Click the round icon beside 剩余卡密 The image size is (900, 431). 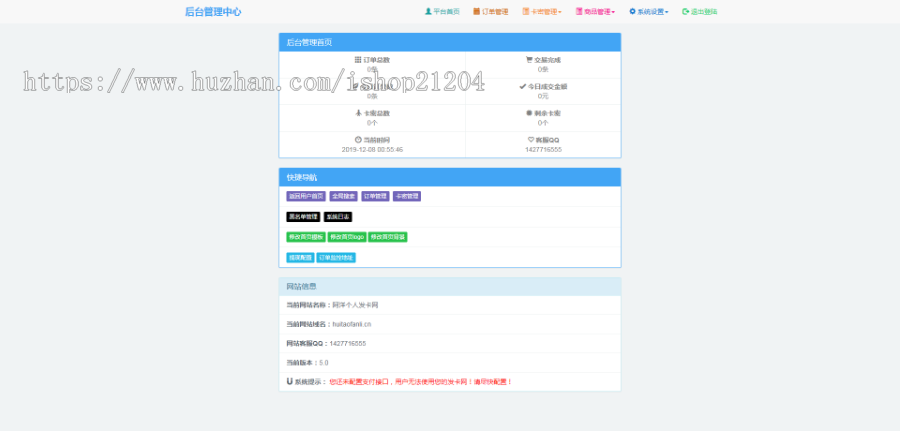click(x=529, y=113)
